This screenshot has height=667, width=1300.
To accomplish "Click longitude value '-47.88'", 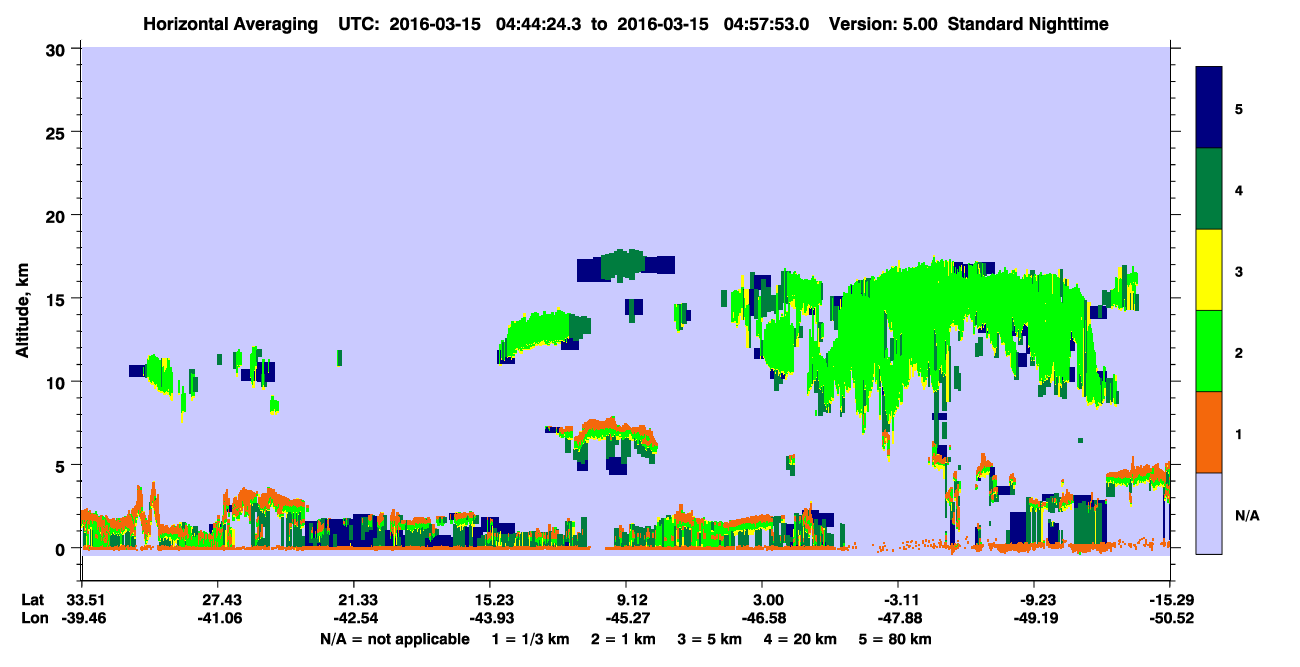I will coord(898,619).
